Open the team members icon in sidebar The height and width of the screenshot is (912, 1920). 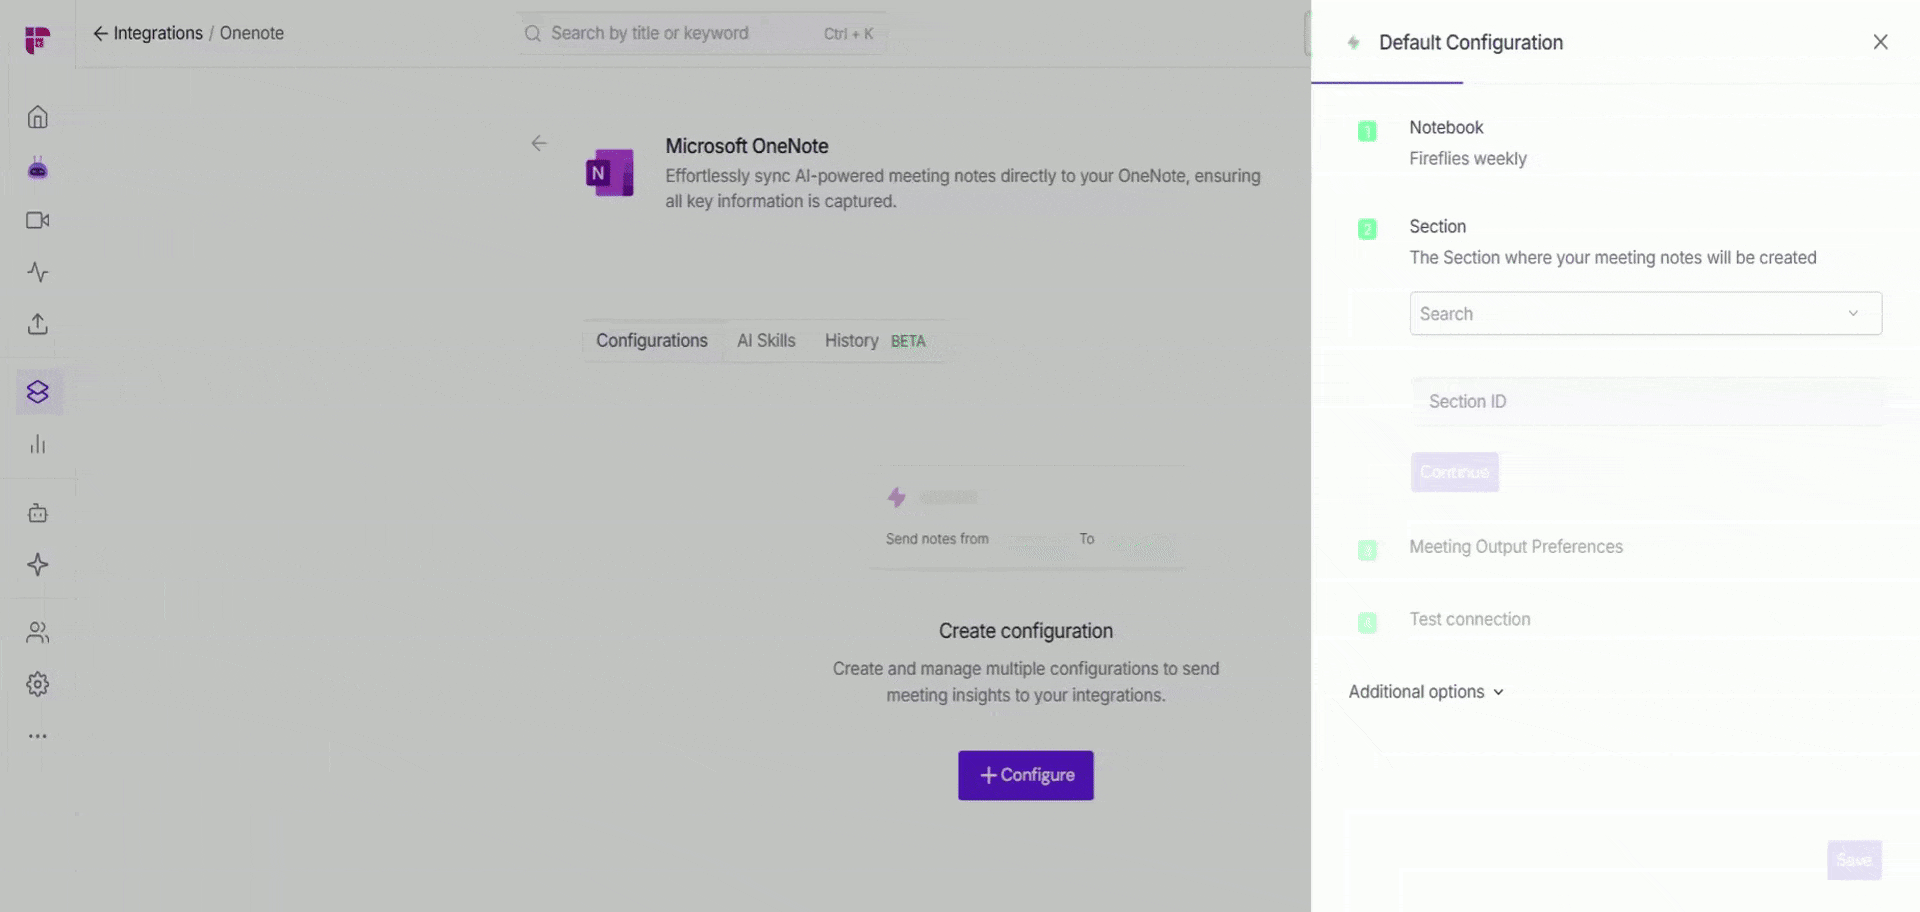[x=38, y=632]
